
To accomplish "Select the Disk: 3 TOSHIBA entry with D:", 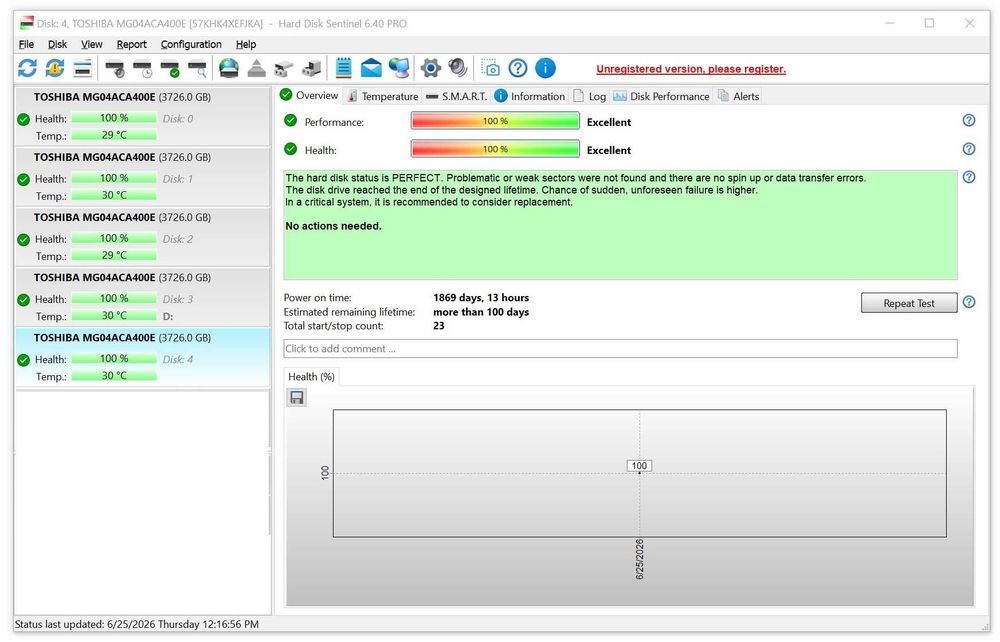I will coord(142,297).
